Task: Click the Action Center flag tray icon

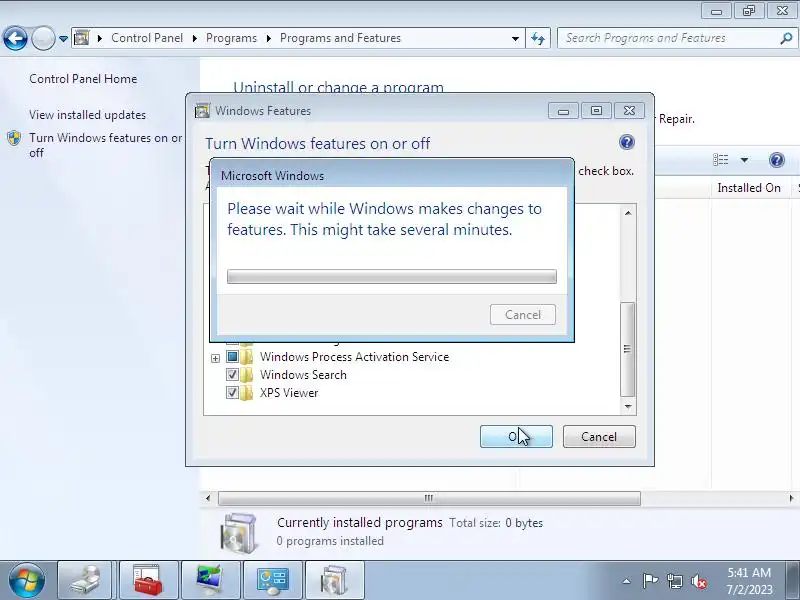Action: pos(650,581)
